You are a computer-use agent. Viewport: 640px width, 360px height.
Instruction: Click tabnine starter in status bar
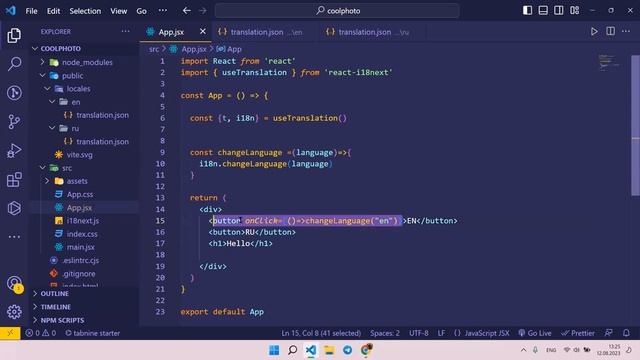point(93,333)
